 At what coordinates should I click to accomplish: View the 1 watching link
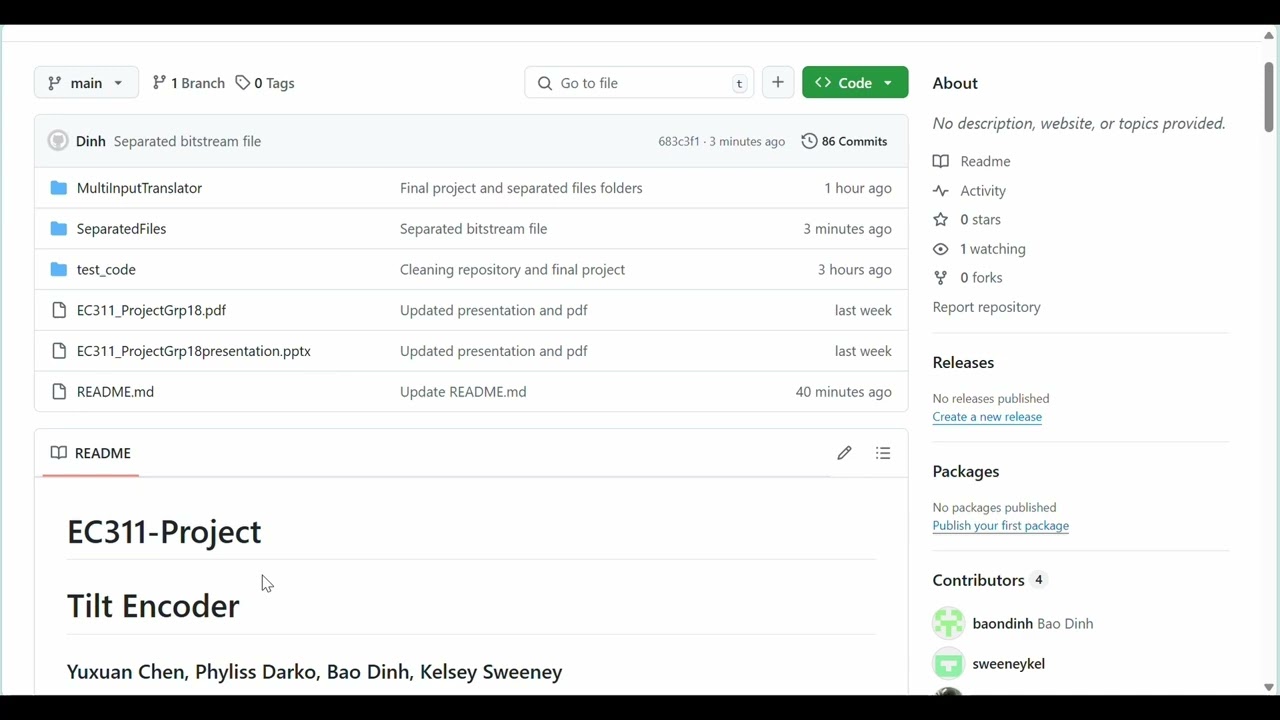point(979,249)
